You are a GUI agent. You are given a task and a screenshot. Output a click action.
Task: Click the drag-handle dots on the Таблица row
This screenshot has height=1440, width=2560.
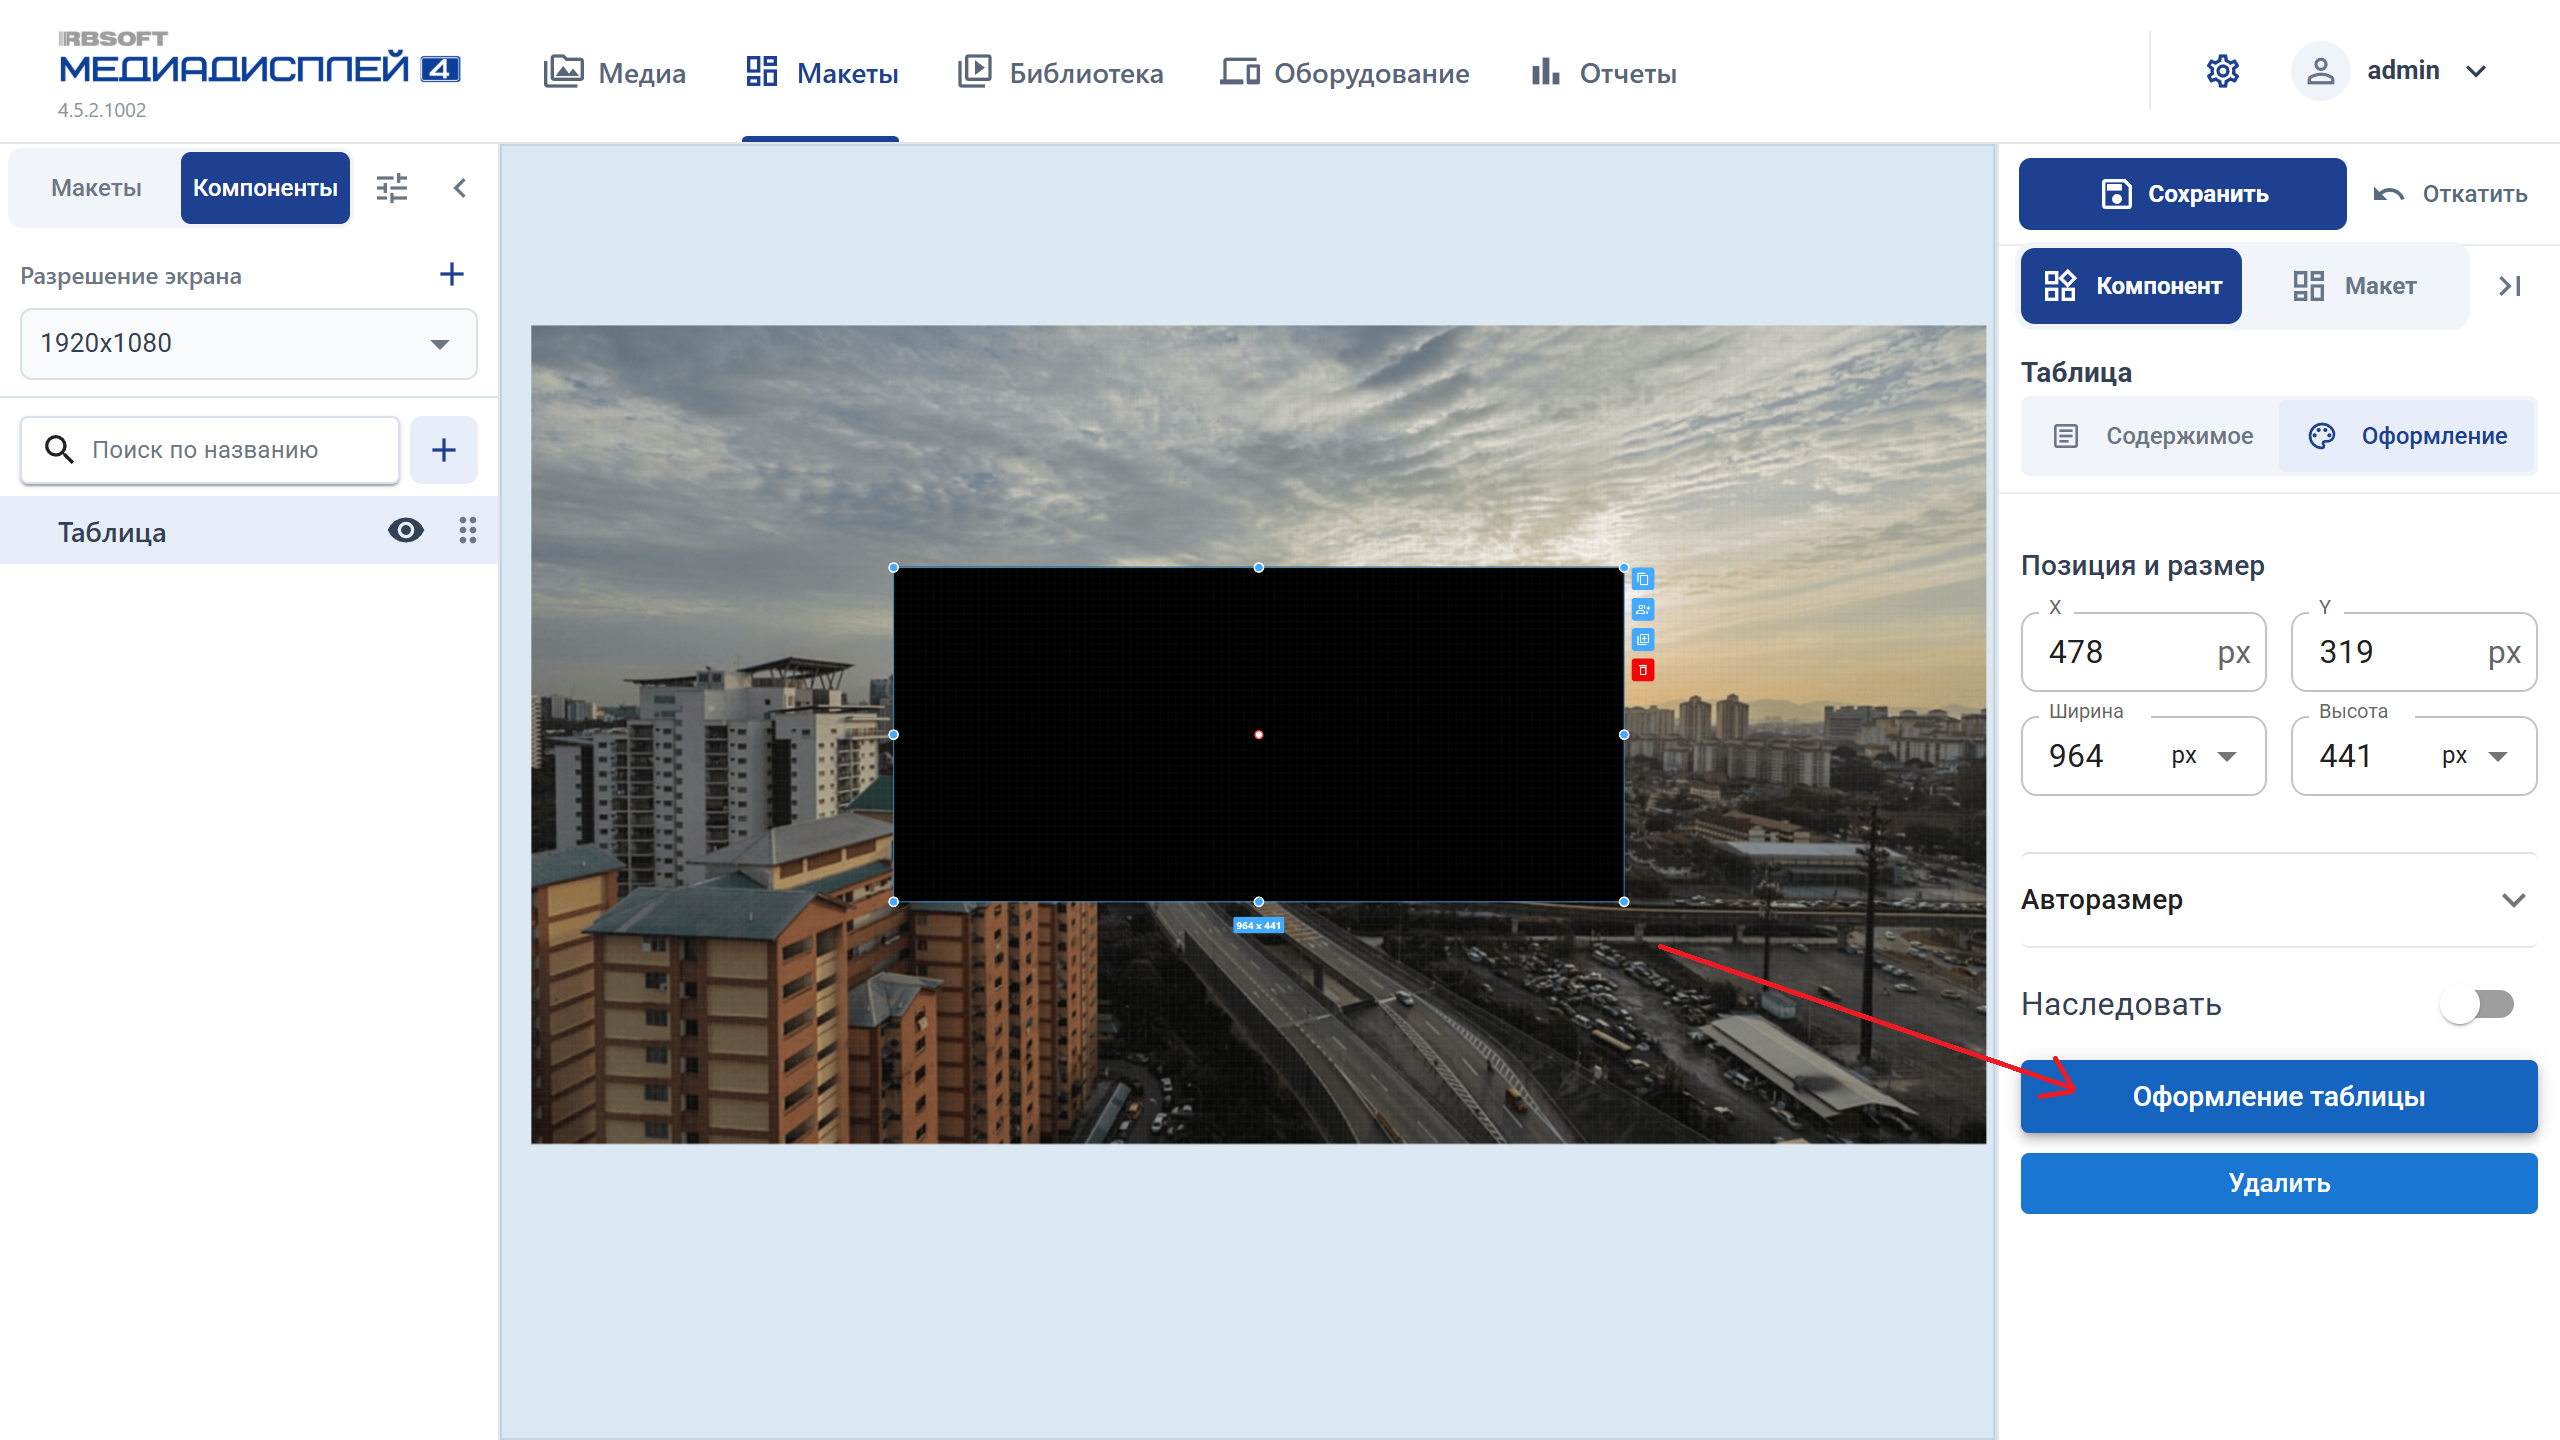pyautogui.click(x=467, y=530)
